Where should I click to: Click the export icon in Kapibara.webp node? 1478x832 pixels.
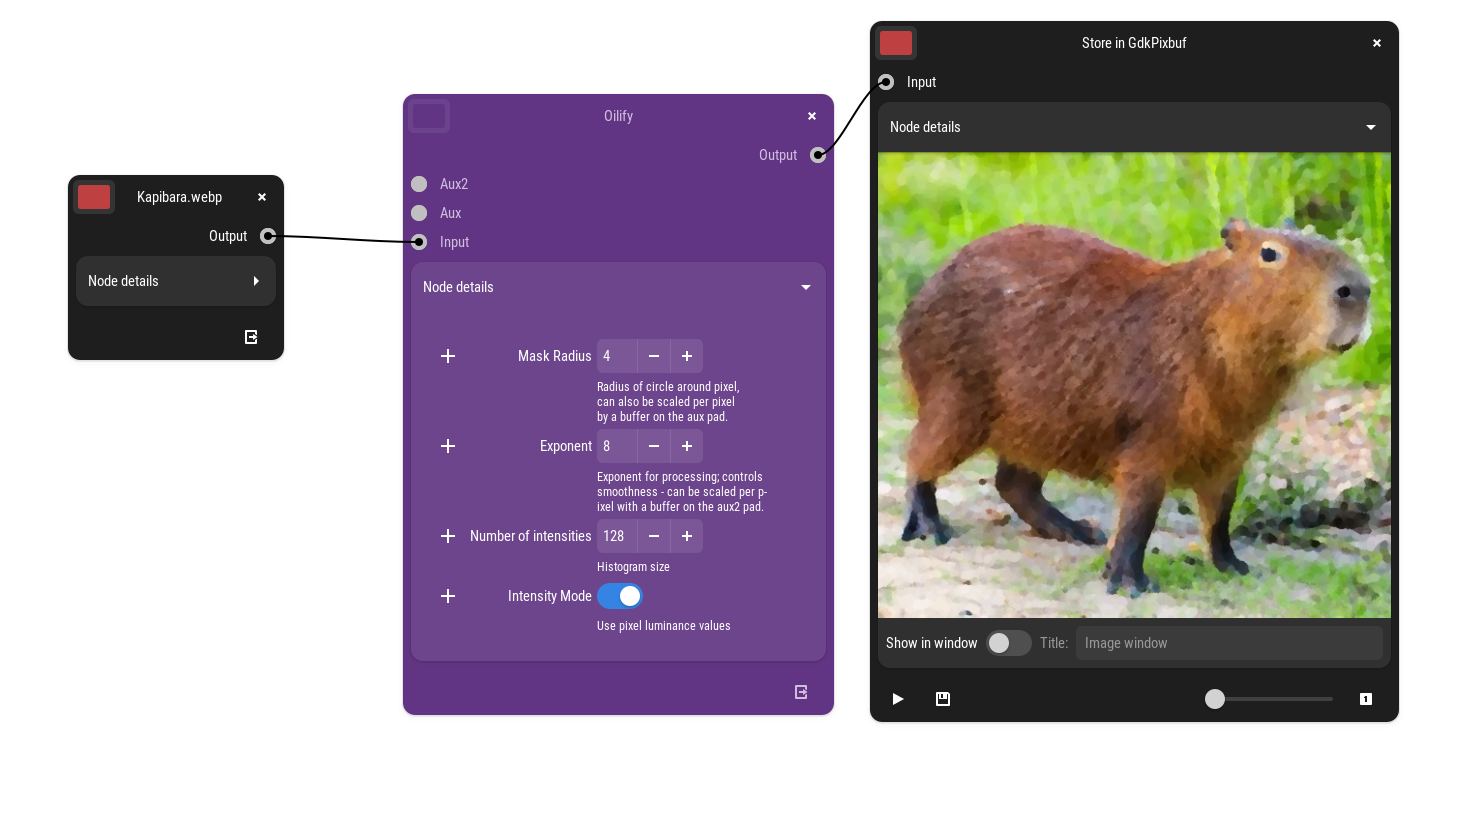point(251,337)
